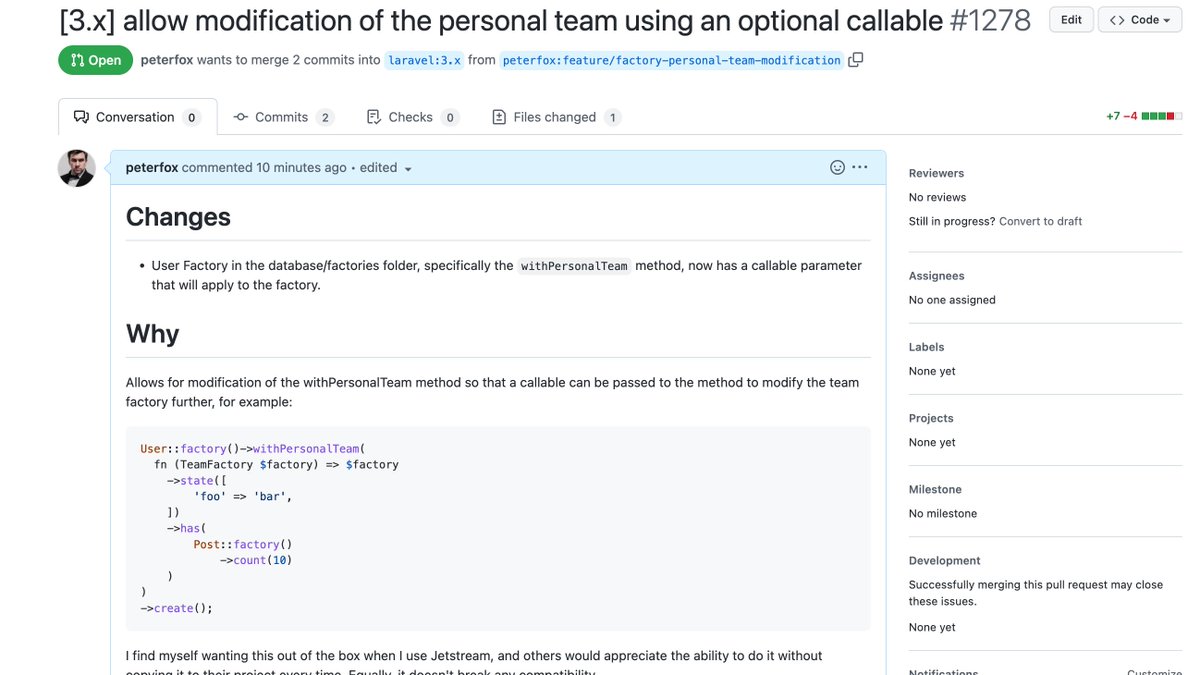
Task: Open the comment options kebab menu
Action: tap(860, 167)
